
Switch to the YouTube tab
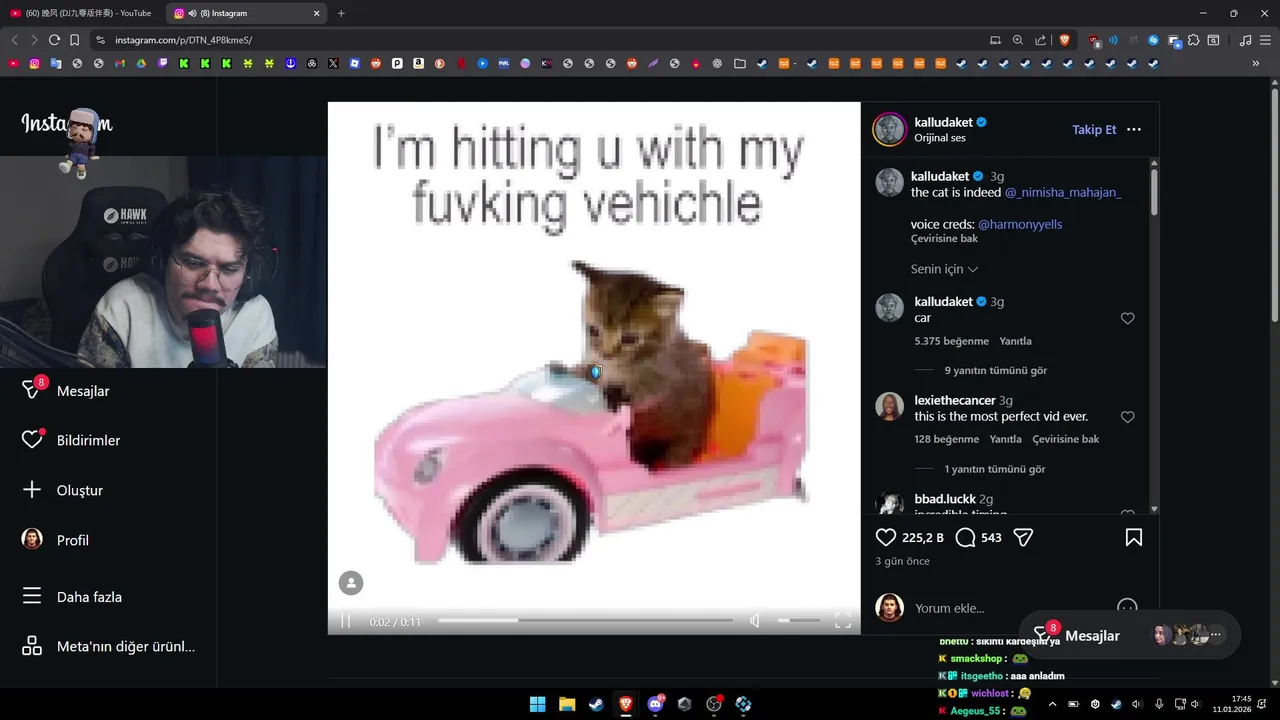[82, 13]
